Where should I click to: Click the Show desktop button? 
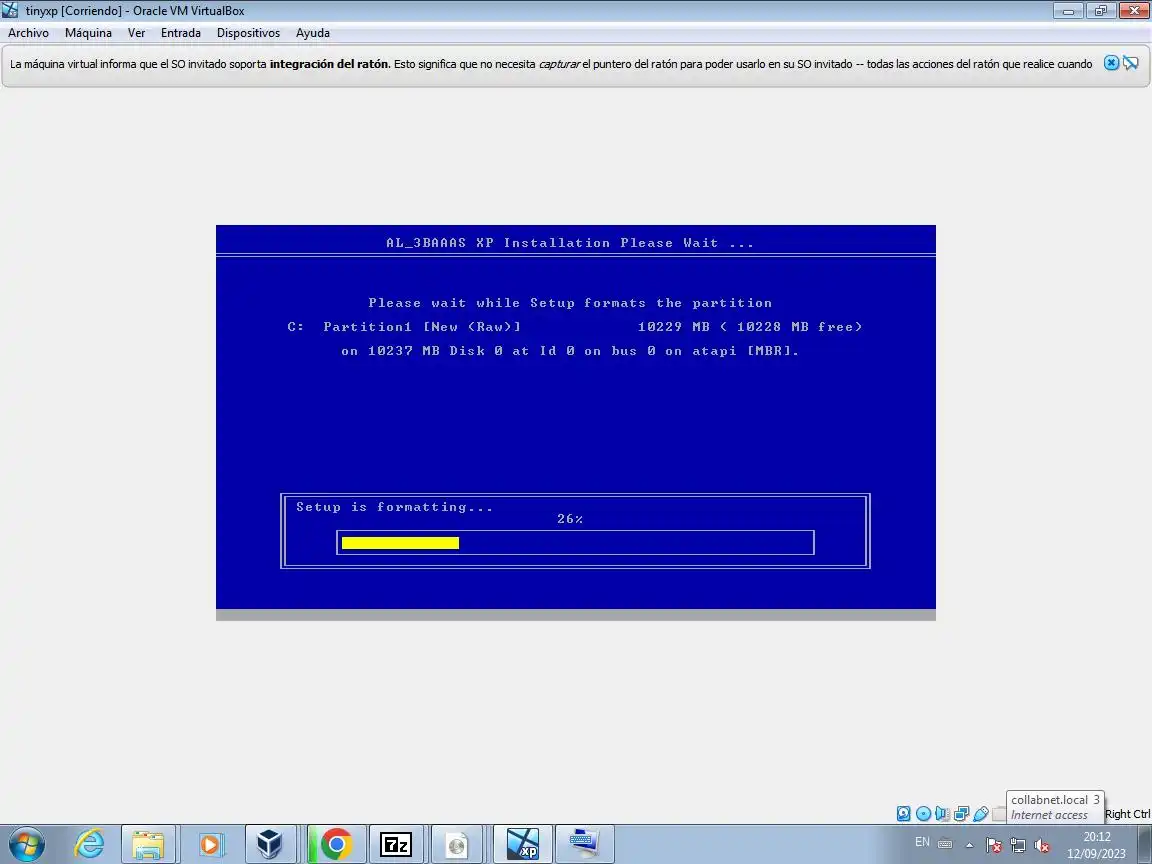1145,844
